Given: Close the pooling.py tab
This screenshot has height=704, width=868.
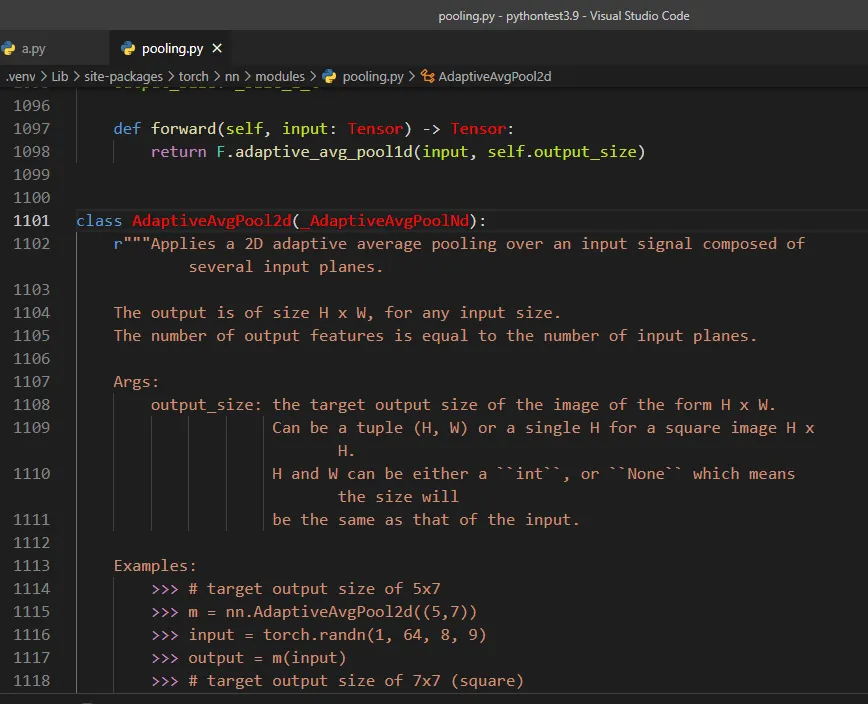Looking at the screenshot, I should click(217, 49).
